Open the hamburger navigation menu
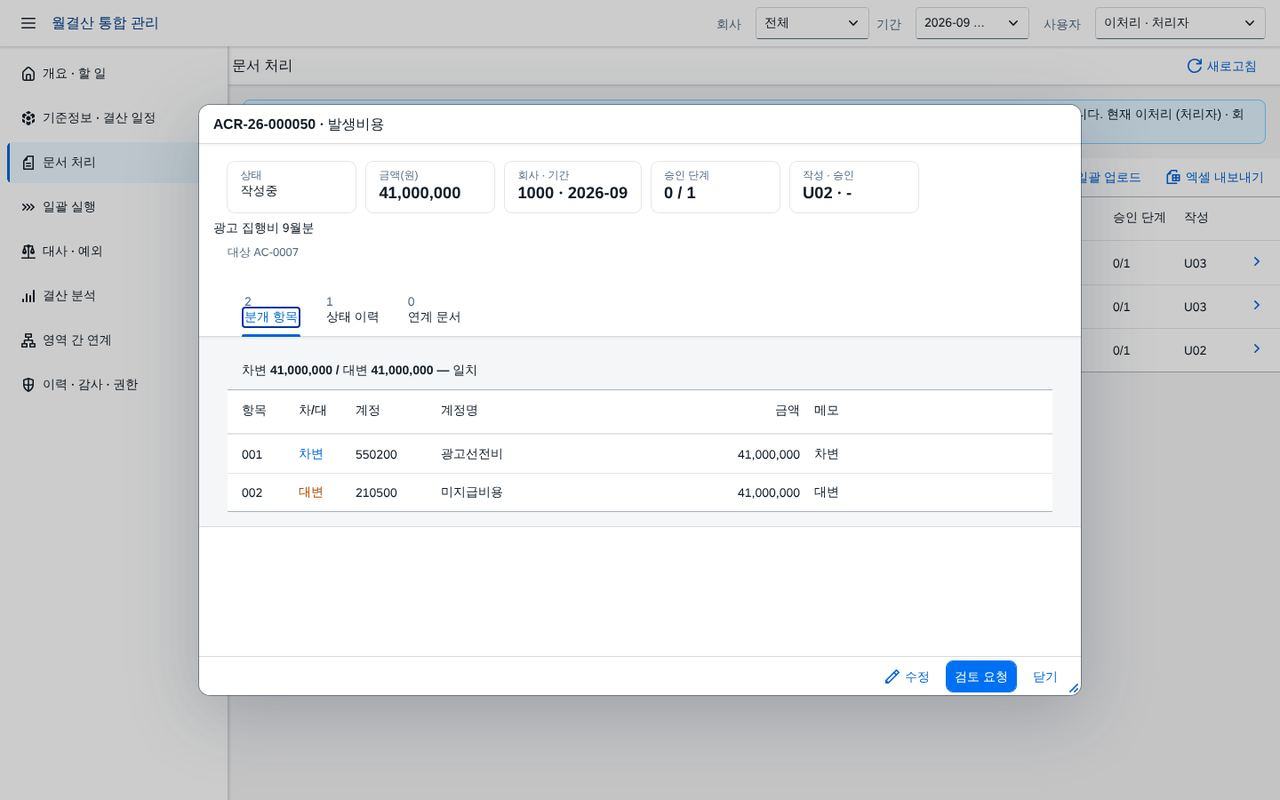The image size is (1280, 800). [28, 23]
